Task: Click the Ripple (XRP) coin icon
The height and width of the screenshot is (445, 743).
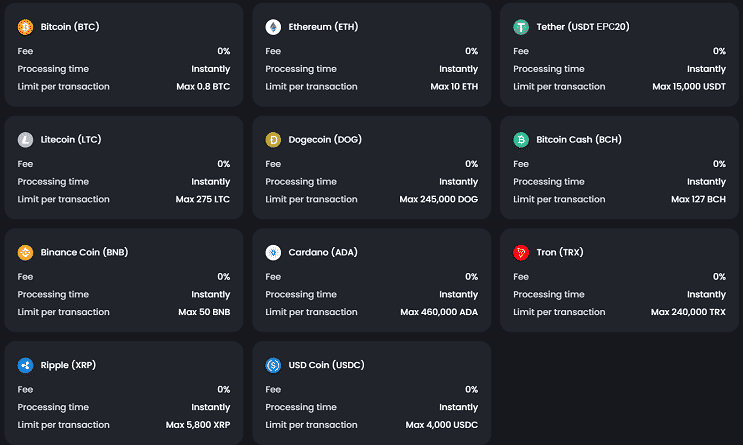Action: pyautogui.click(x=26, y=365)
